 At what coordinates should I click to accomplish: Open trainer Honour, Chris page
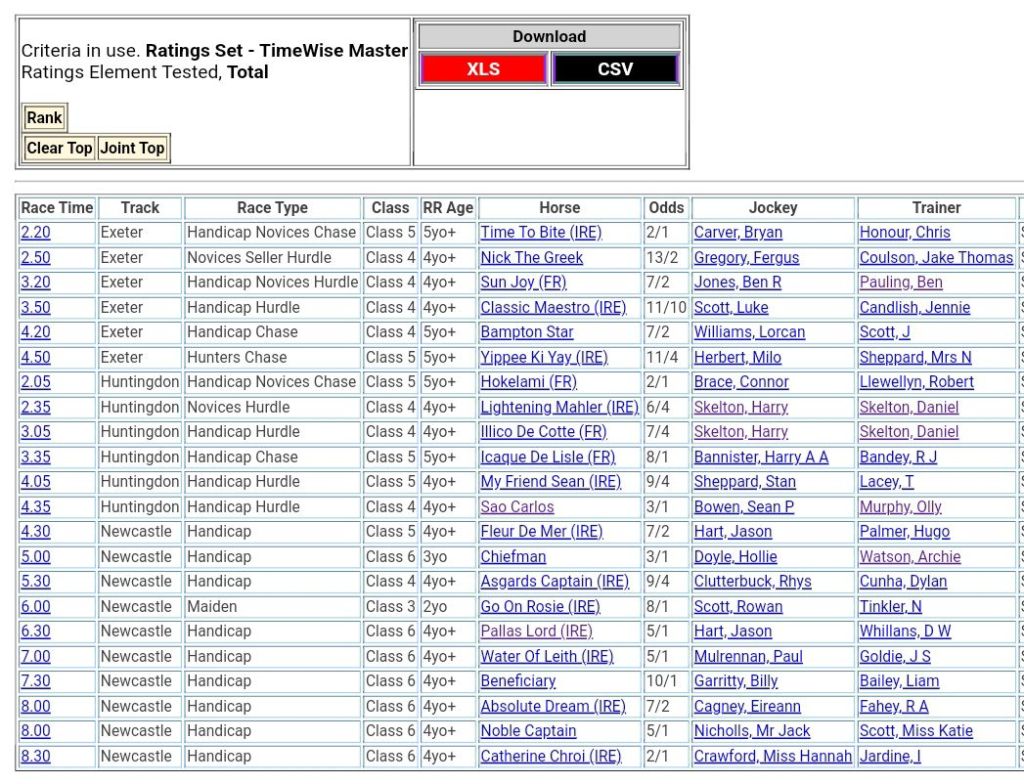905,232
